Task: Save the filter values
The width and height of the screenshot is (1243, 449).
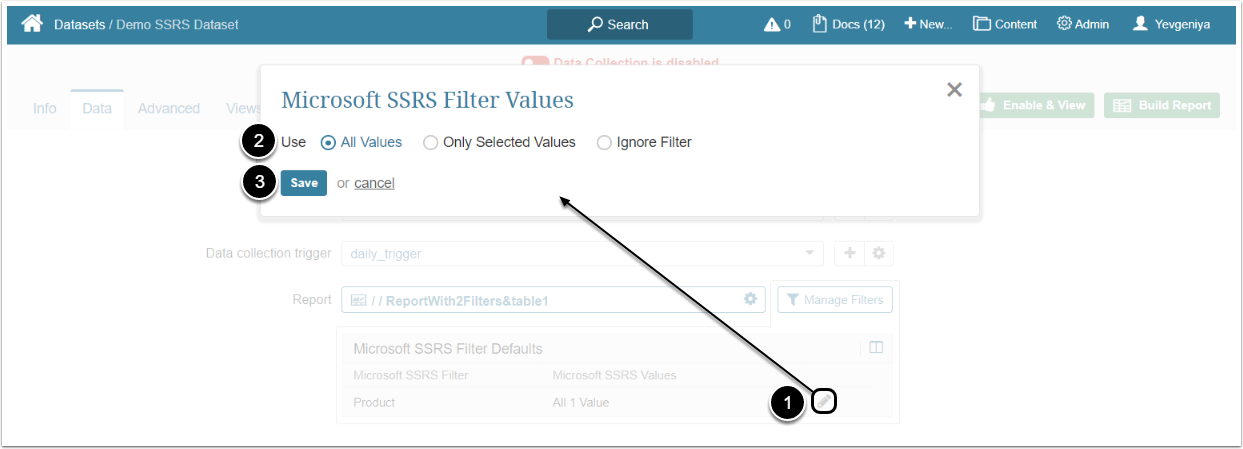Action: tap(304, 183)
